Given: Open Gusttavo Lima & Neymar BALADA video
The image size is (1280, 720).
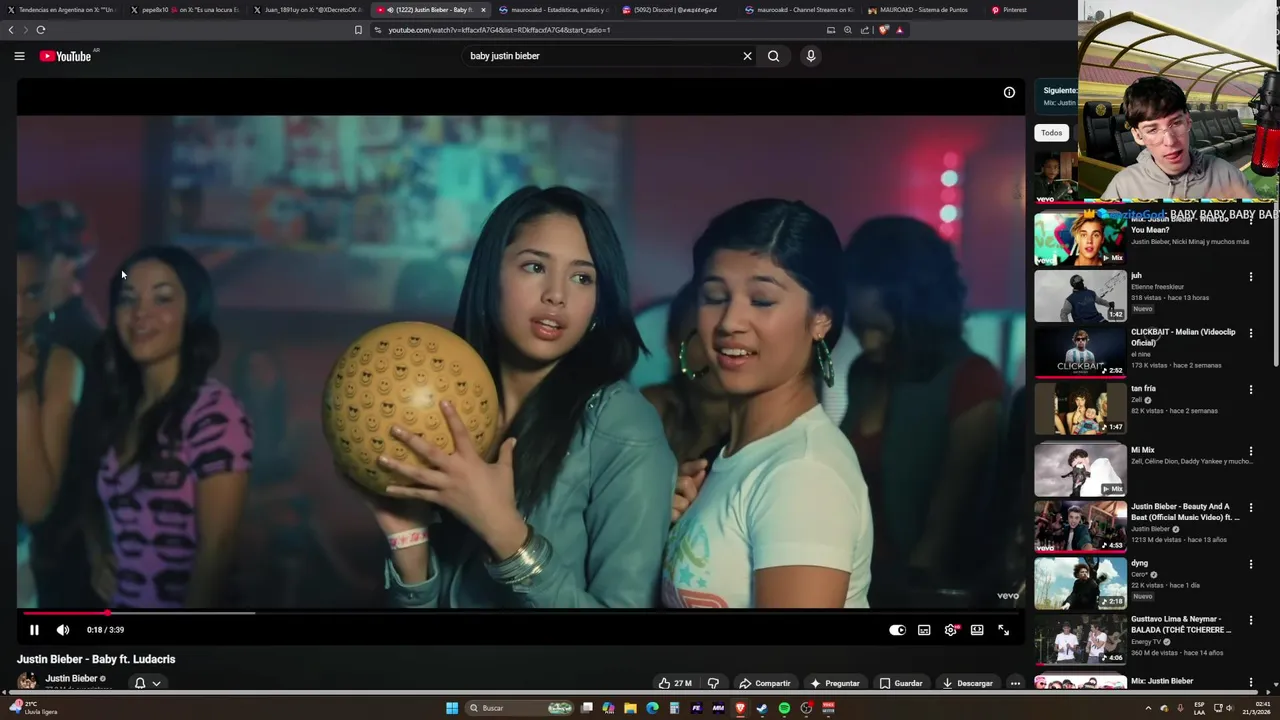Looking at the screenshot, I should [1080, 639].
